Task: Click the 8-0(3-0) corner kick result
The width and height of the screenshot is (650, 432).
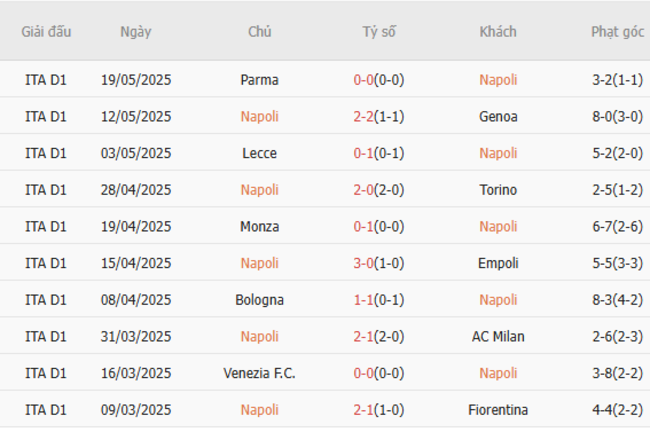Action: click(617, 116)
